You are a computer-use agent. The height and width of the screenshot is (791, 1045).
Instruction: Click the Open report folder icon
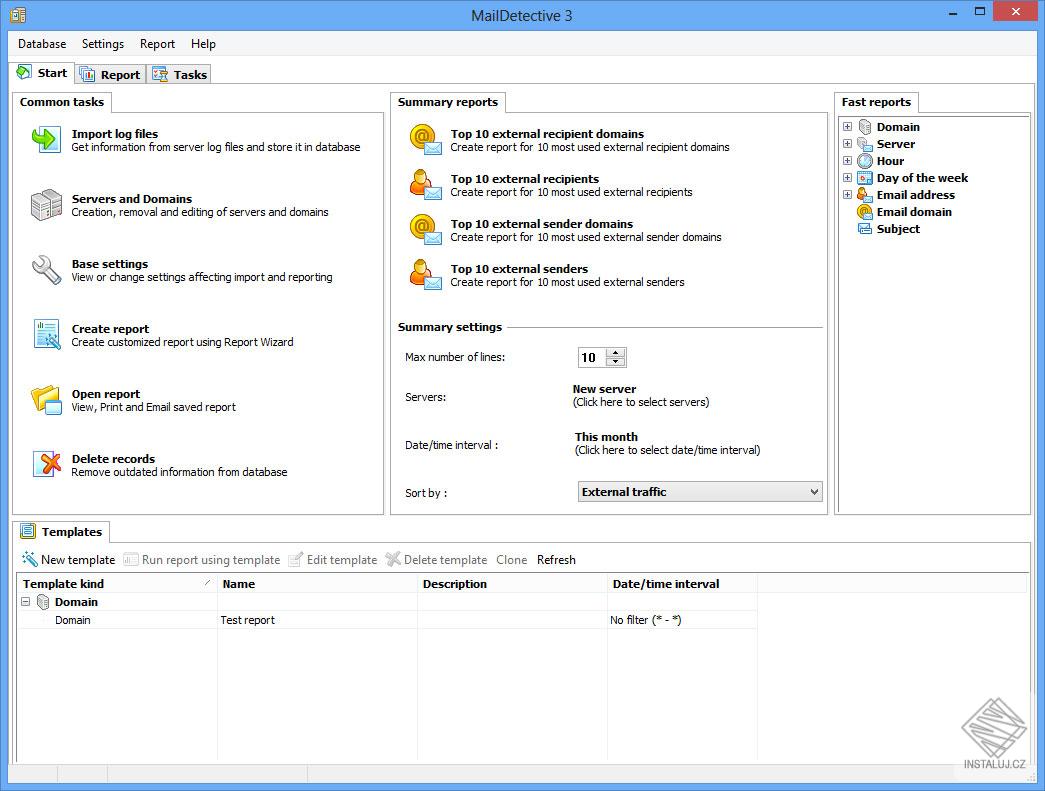pyautogui.click(x=46, y=399)
